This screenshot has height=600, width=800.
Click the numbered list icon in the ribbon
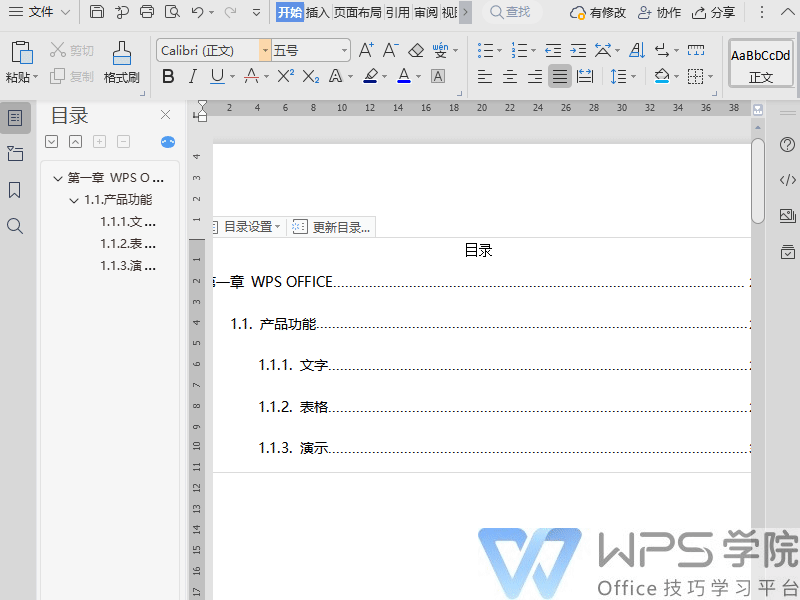(519, 48)
